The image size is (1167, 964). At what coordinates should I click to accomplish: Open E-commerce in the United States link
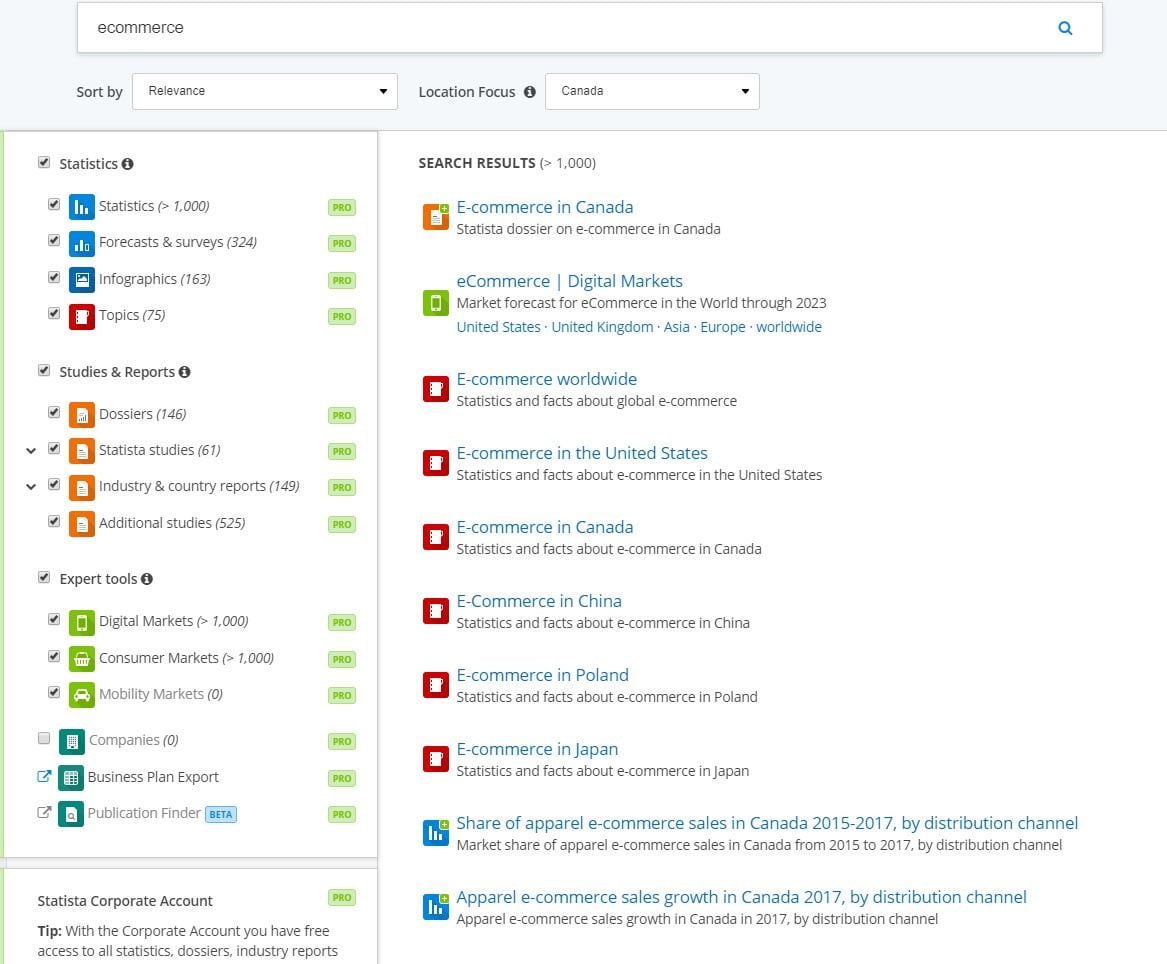pos(582,453)
